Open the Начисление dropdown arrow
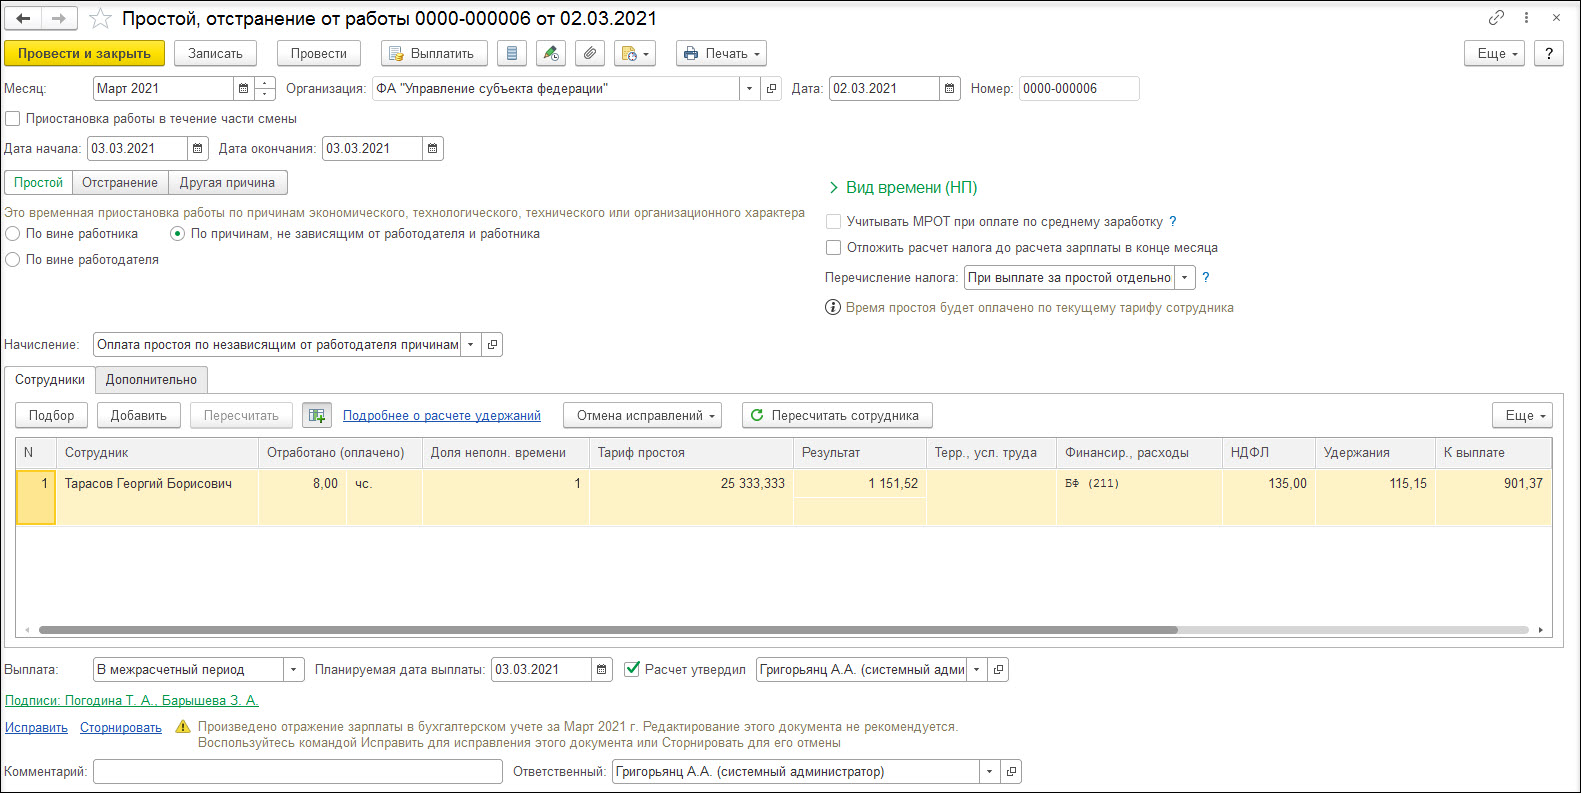 click(470, 345)
